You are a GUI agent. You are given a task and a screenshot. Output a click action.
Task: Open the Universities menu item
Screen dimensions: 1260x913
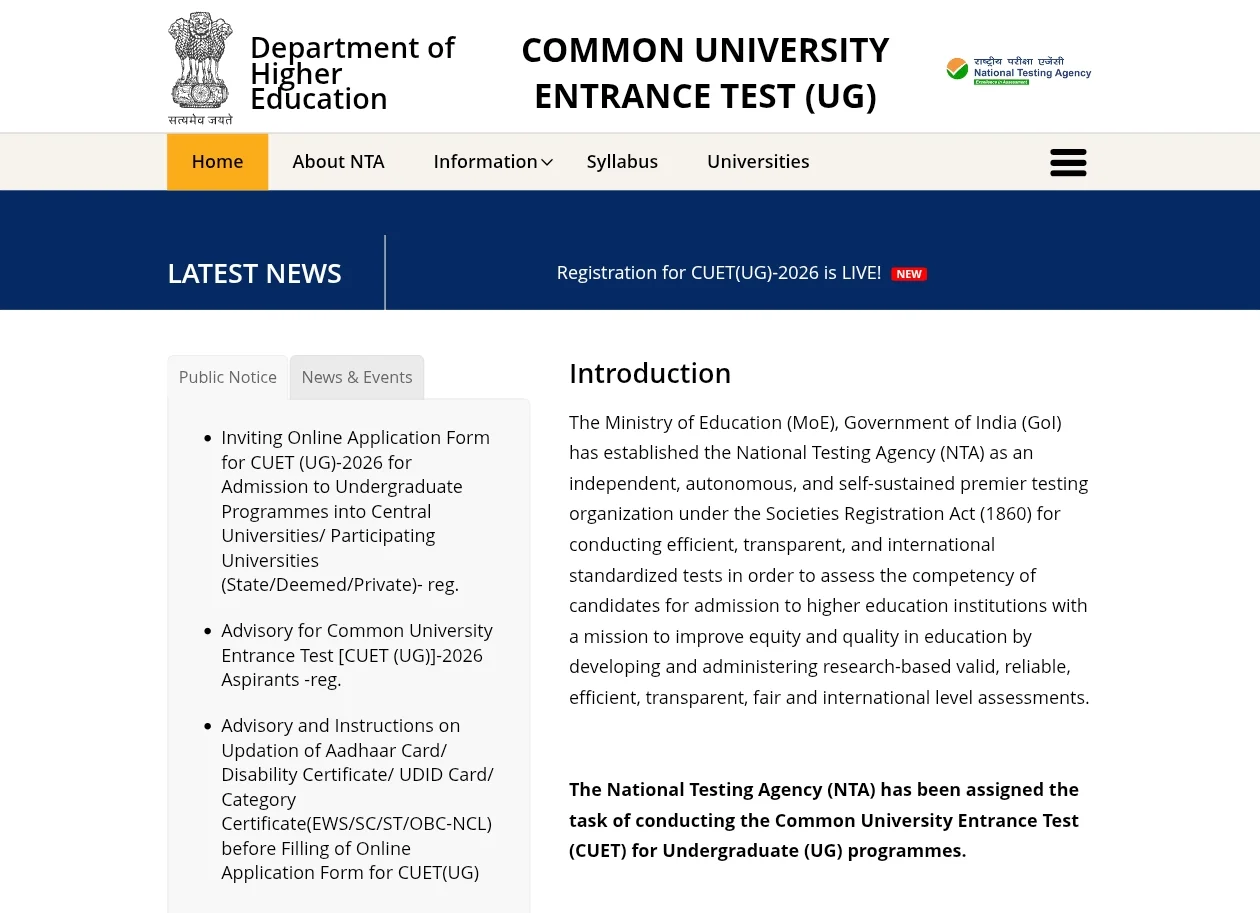(757, 162)
